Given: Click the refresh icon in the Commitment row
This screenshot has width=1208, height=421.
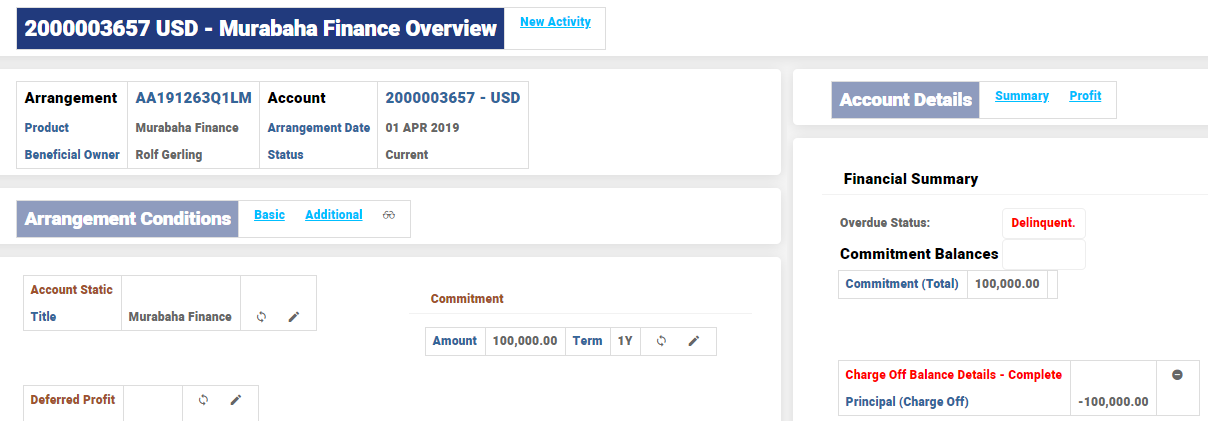Looking at the screenshot, I should [661, 341].
